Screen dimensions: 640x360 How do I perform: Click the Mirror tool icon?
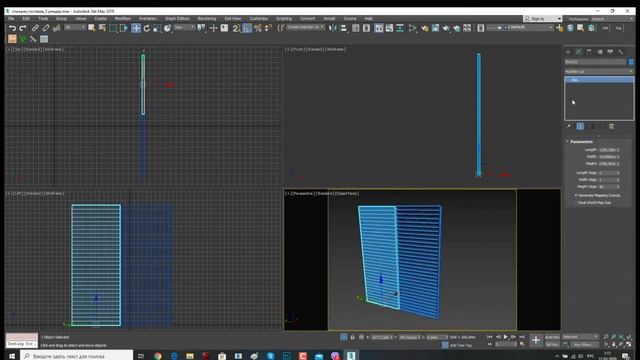coord(333,28)
